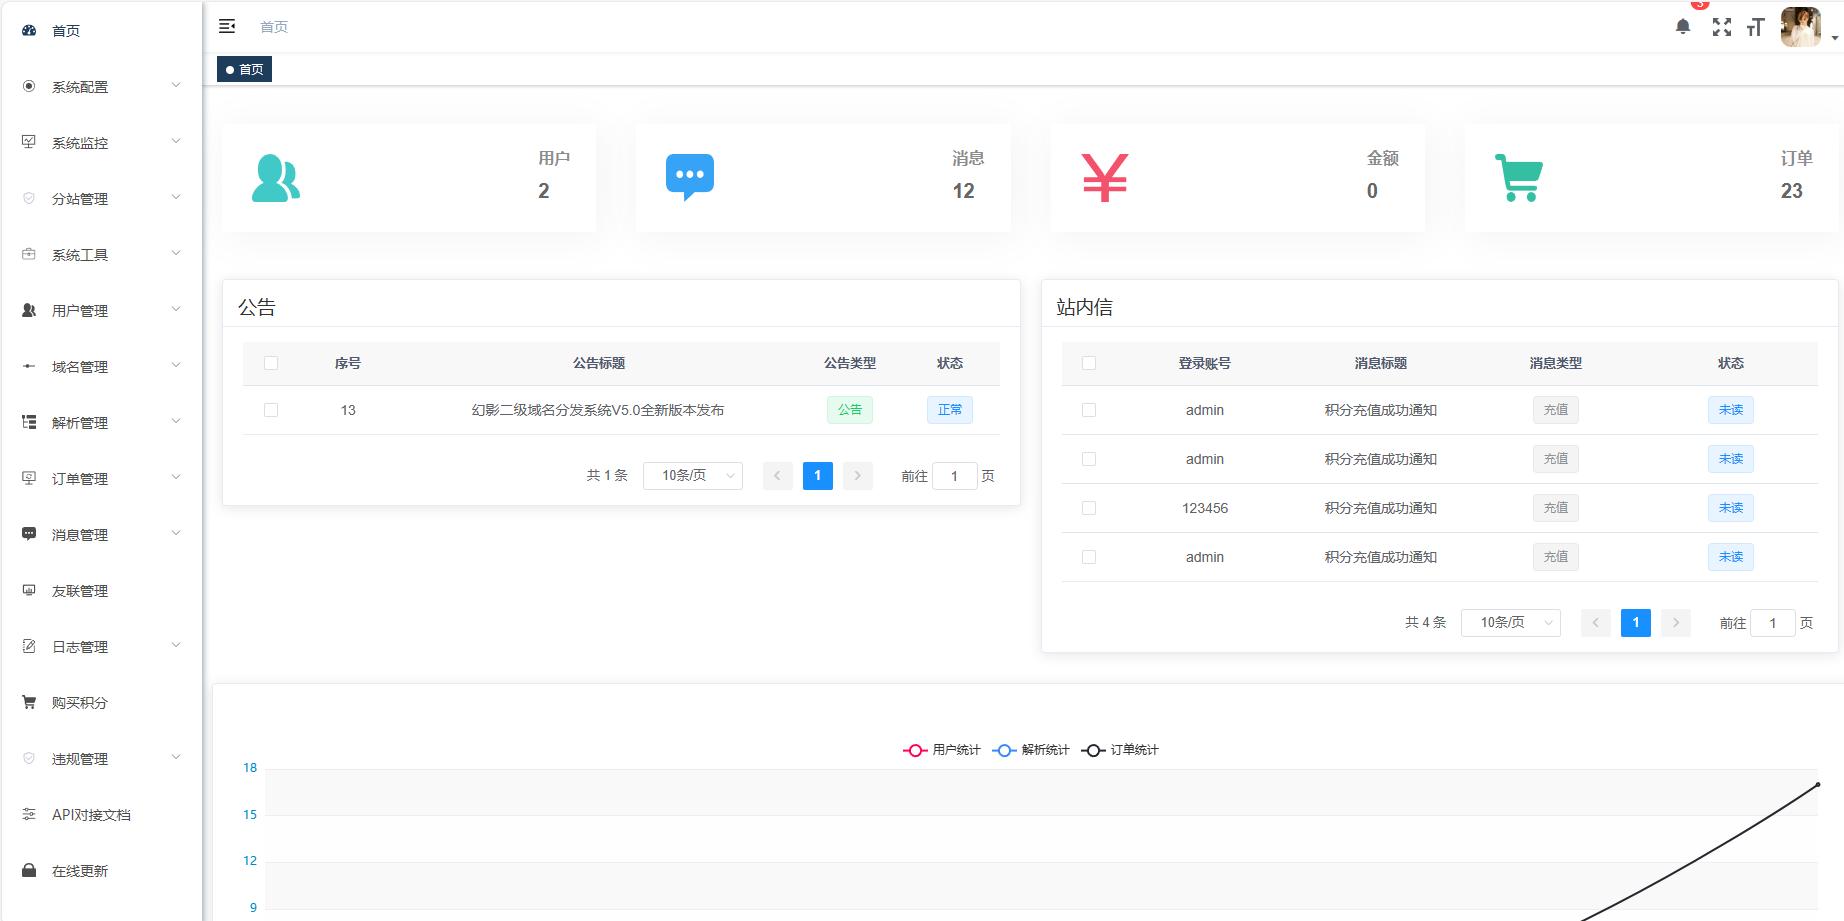Viewport: 1844px width, 921px height.
Task: Click the blue message bubble icon
Action: pyautogui.click(x=689, y=177)
